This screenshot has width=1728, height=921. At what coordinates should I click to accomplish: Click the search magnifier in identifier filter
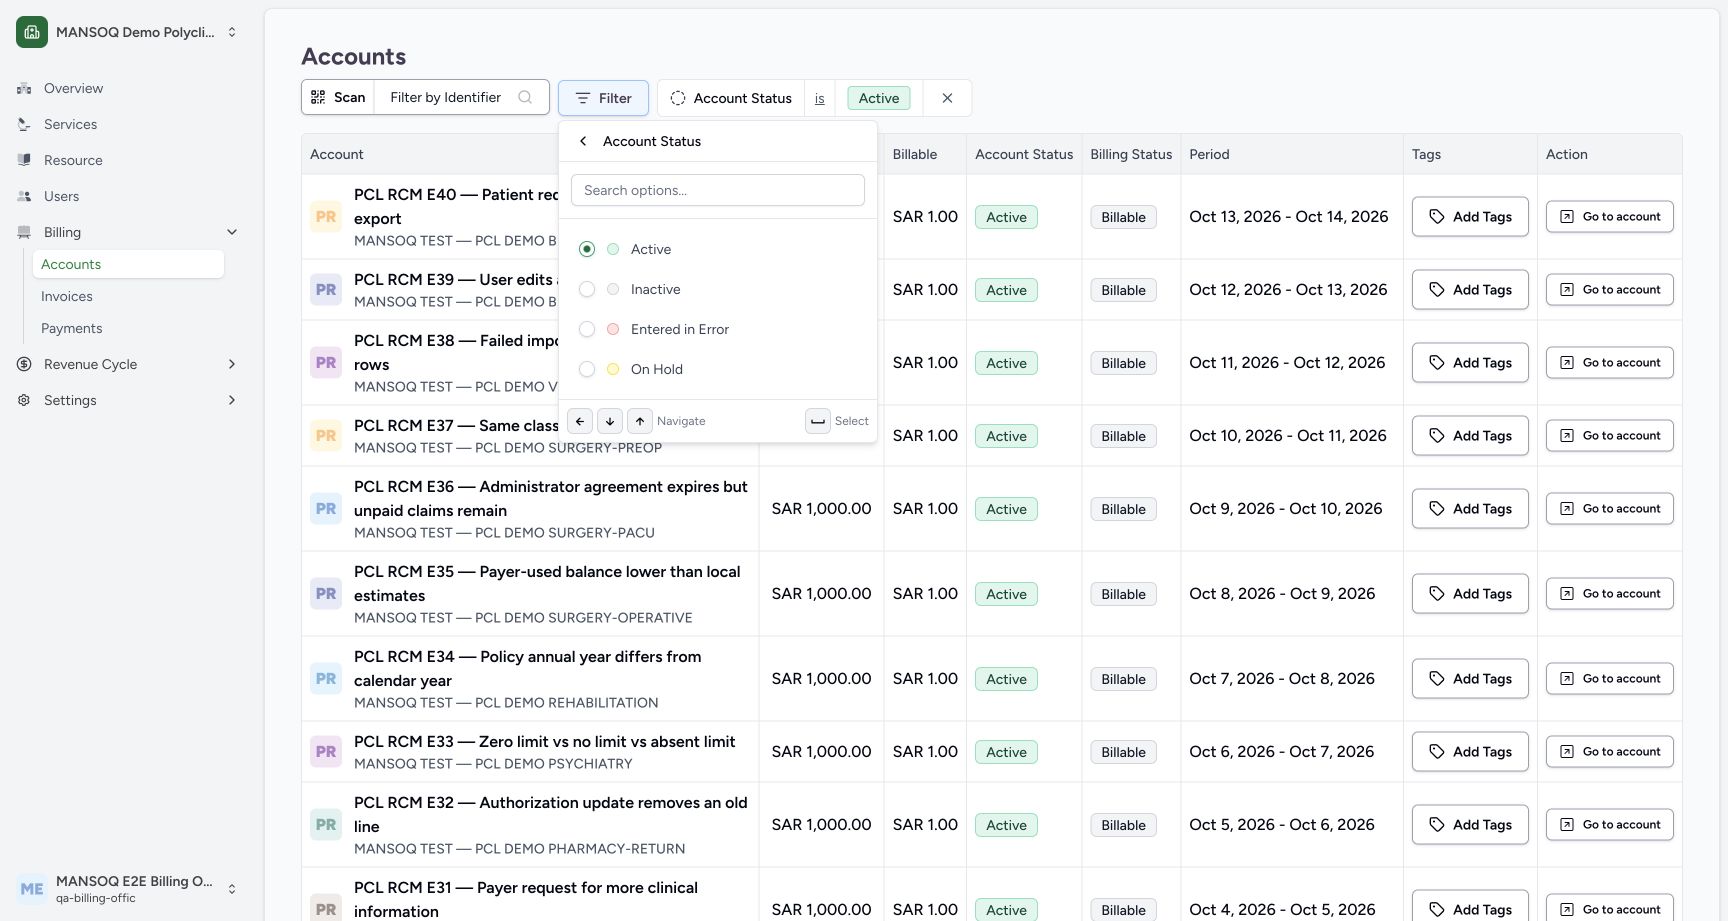(525, 97)
